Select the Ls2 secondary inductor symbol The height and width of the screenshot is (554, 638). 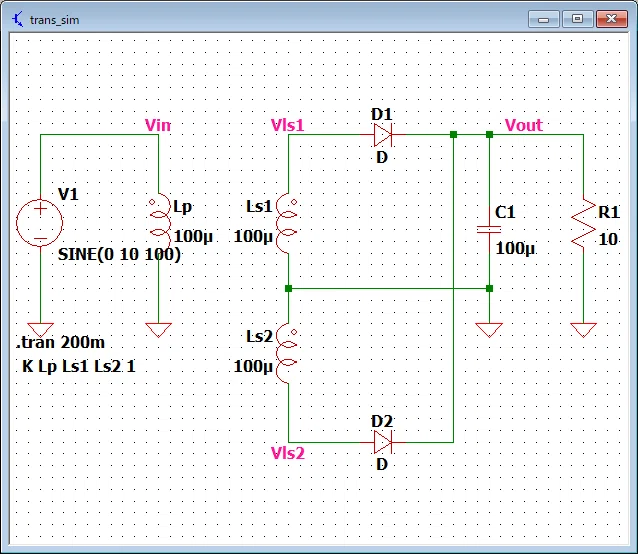point(287,353)
